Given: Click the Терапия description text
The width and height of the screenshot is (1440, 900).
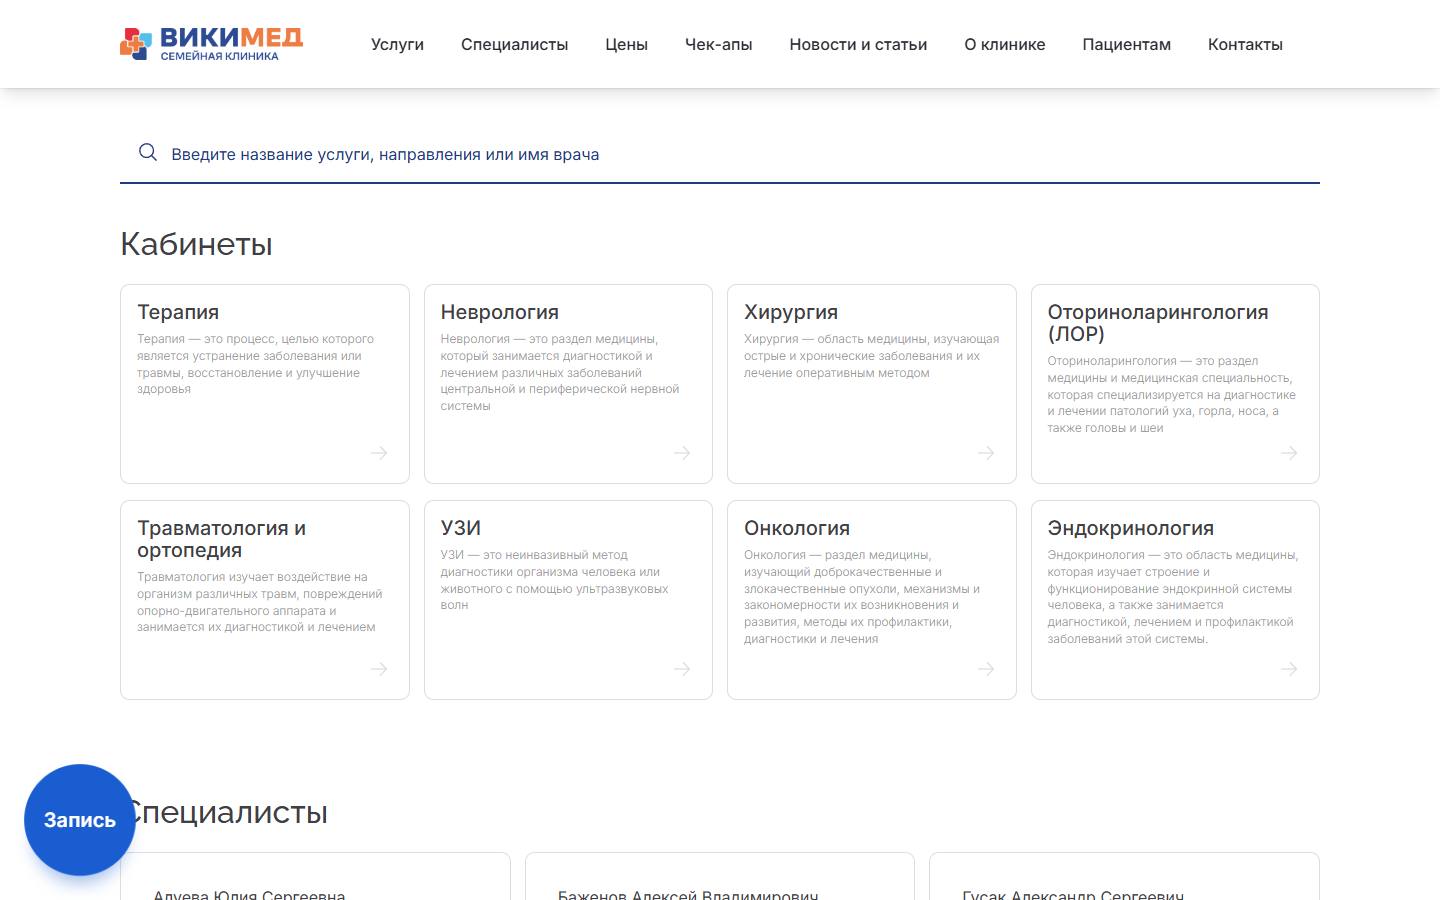Looking at the screenshot, I should tap(256, 364).
